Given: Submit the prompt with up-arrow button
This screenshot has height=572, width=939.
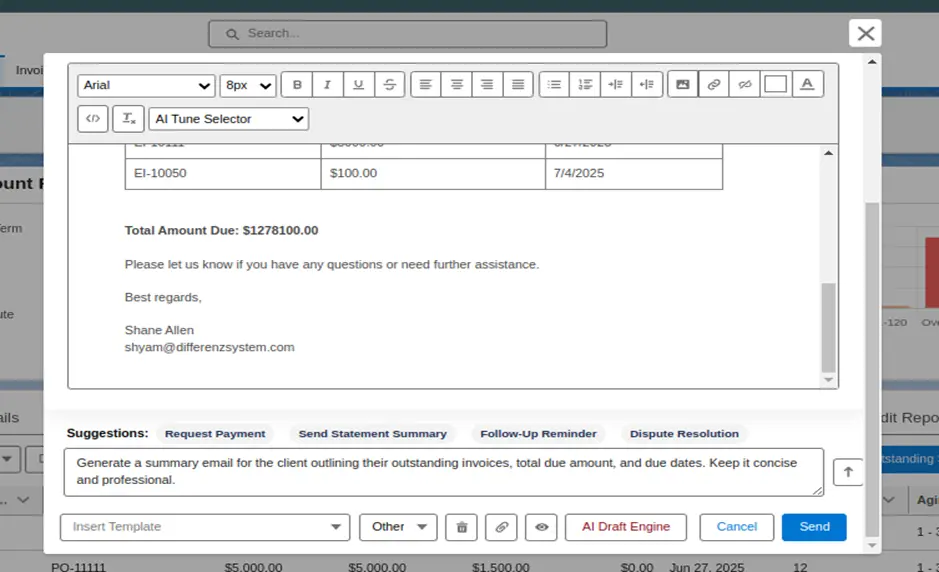Looking at the screenshot, I should (x=848, y=472).
